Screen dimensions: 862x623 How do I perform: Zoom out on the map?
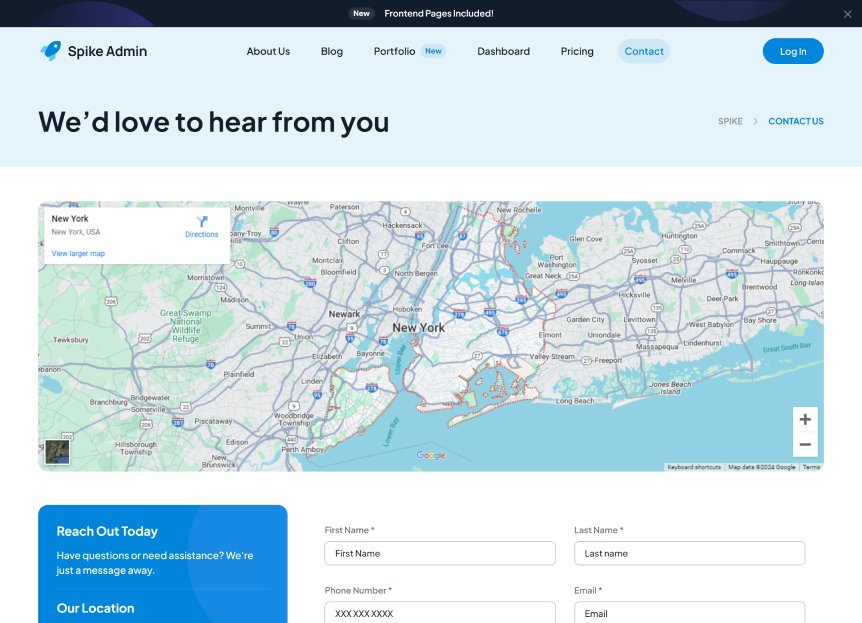point(805,445)
